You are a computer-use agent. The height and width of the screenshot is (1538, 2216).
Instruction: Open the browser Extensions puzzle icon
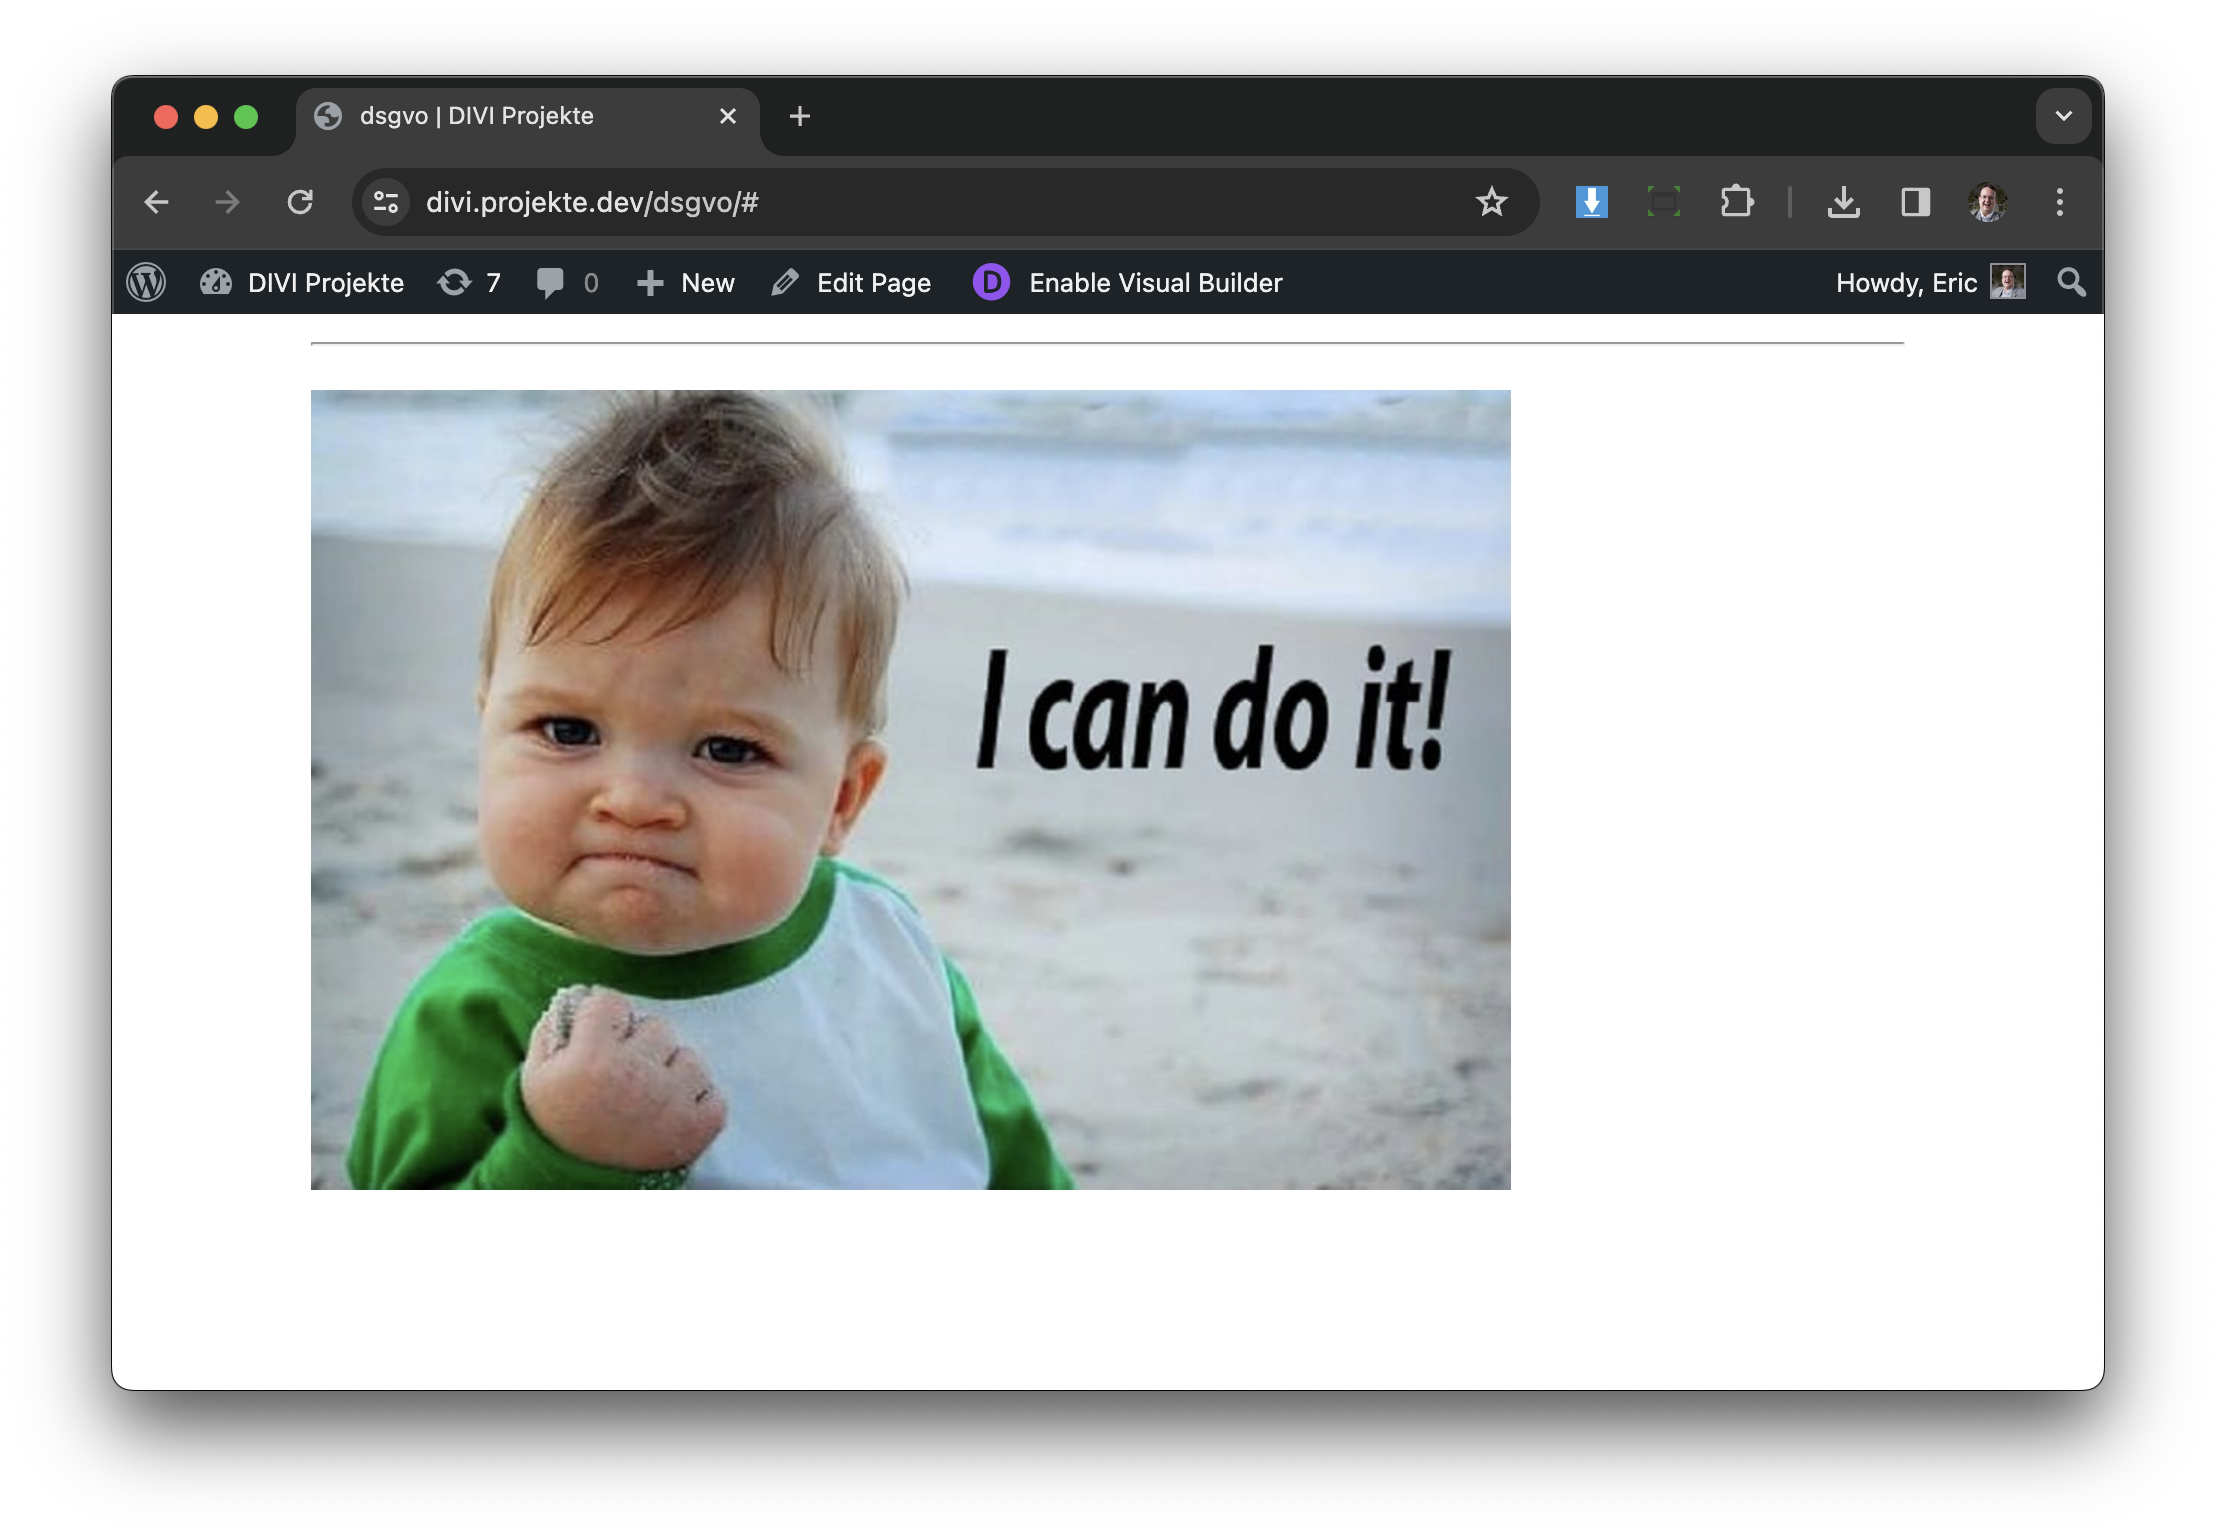tap(1737, 202)
